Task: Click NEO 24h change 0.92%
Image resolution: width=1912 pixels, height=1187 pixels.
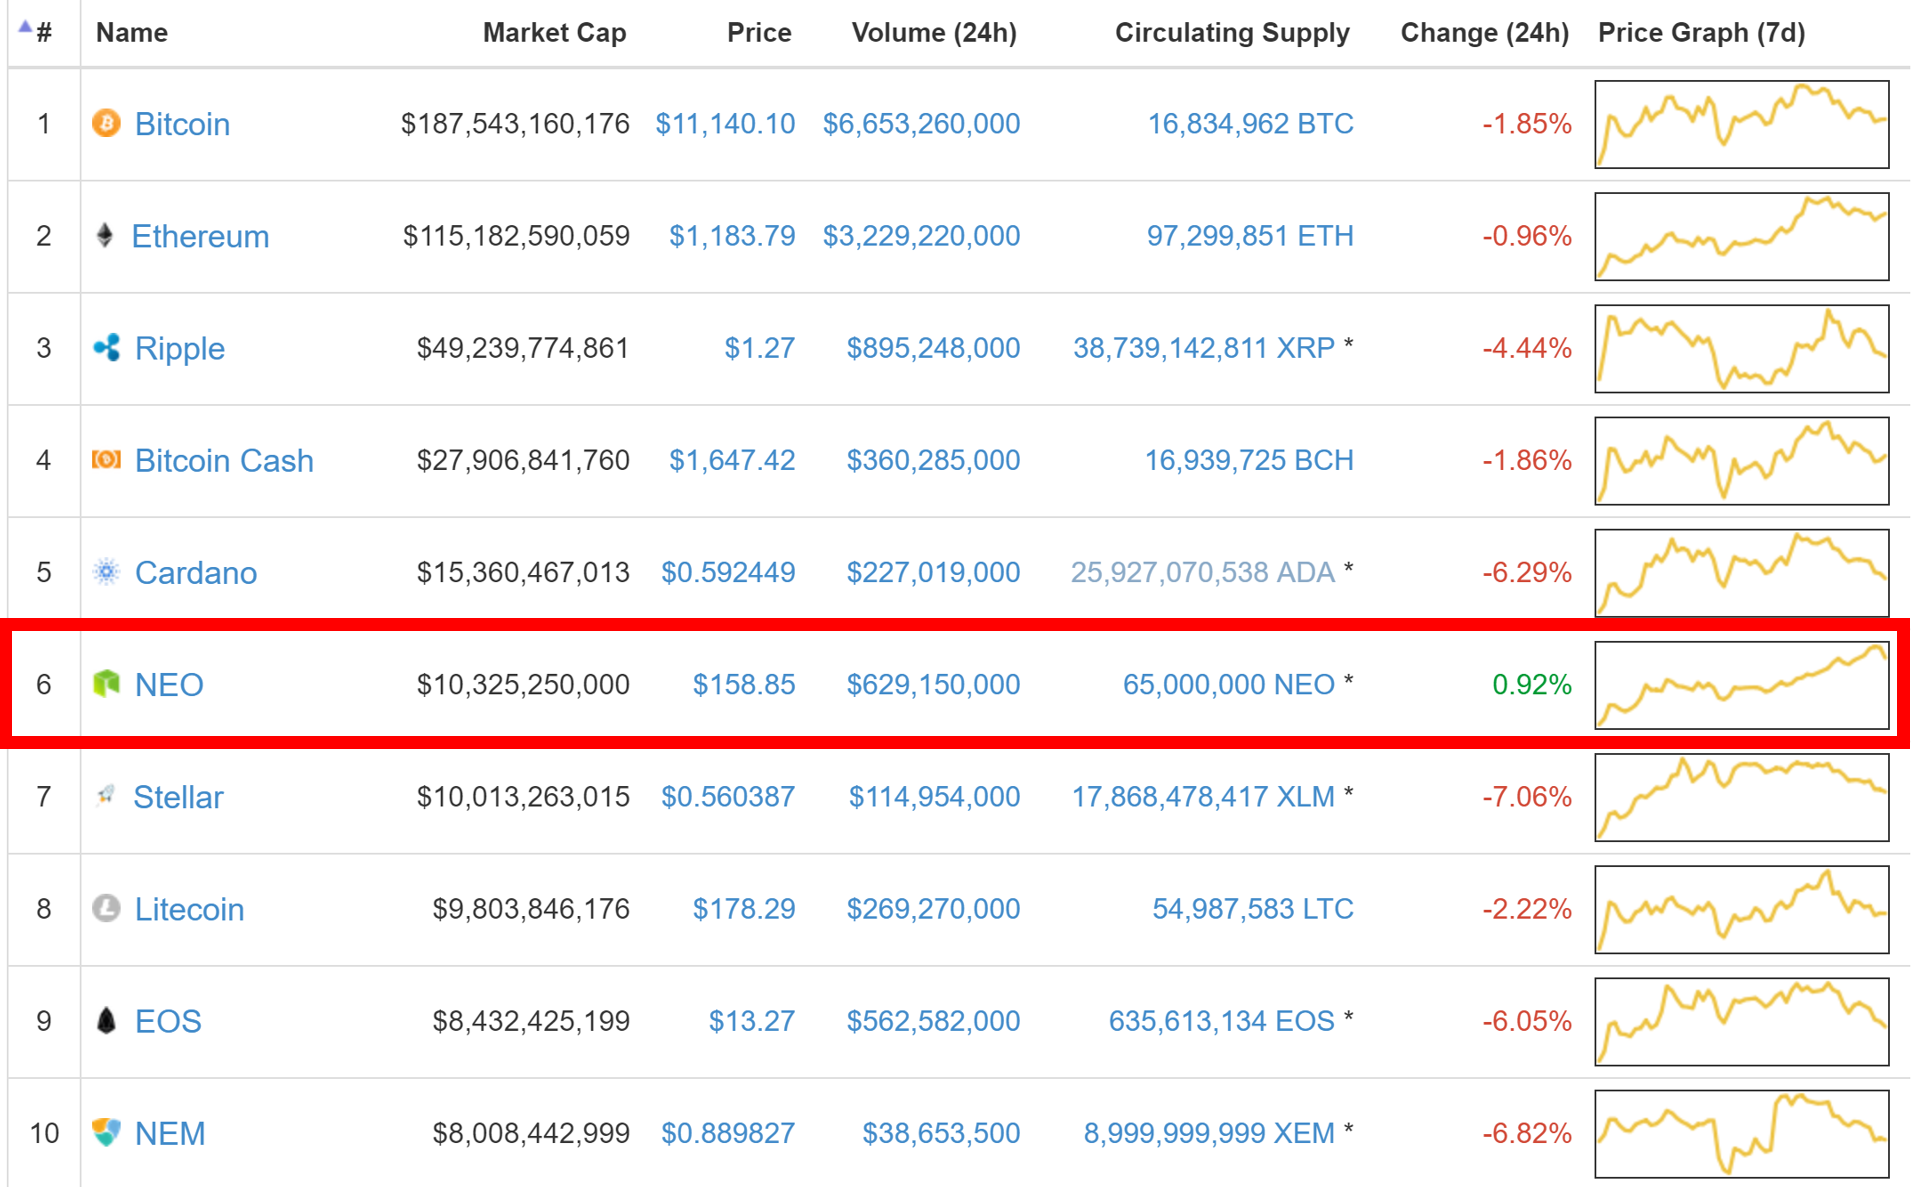Action: tap(1531, 684)
